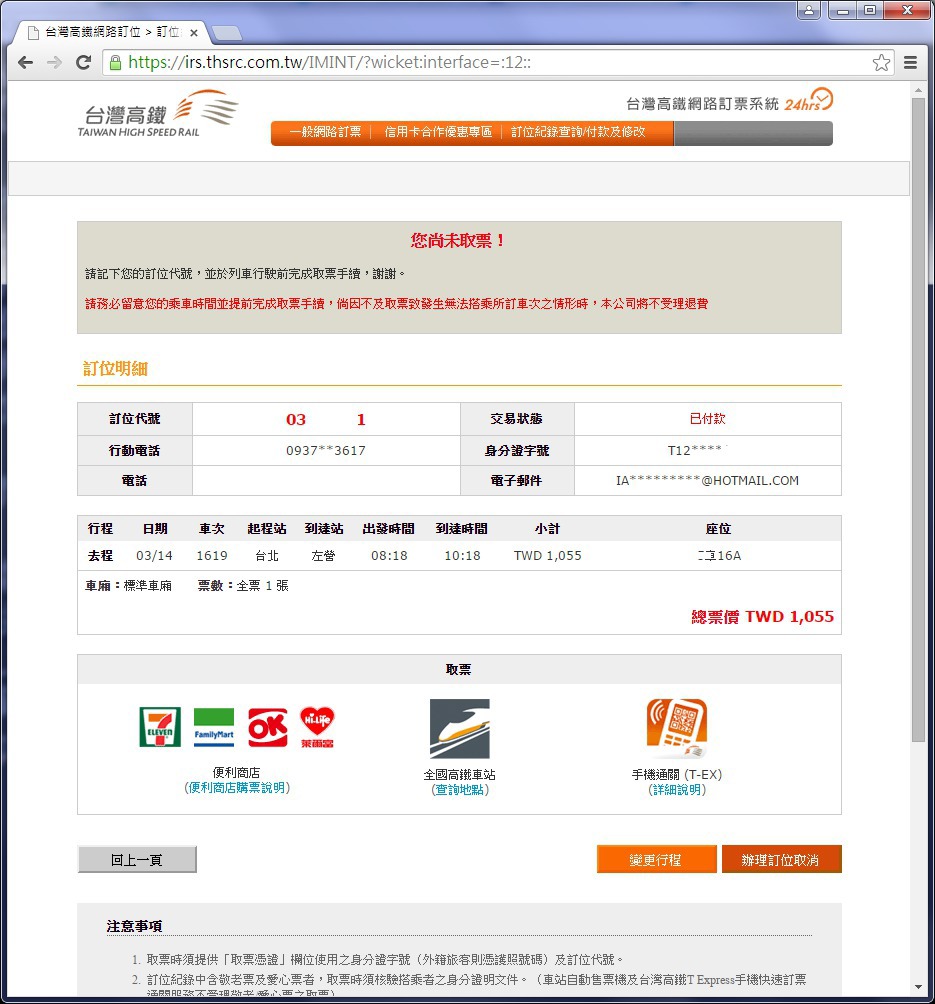Click the 訂位明細 section heading
The image size is (935, 1004).
click(115, 368)
